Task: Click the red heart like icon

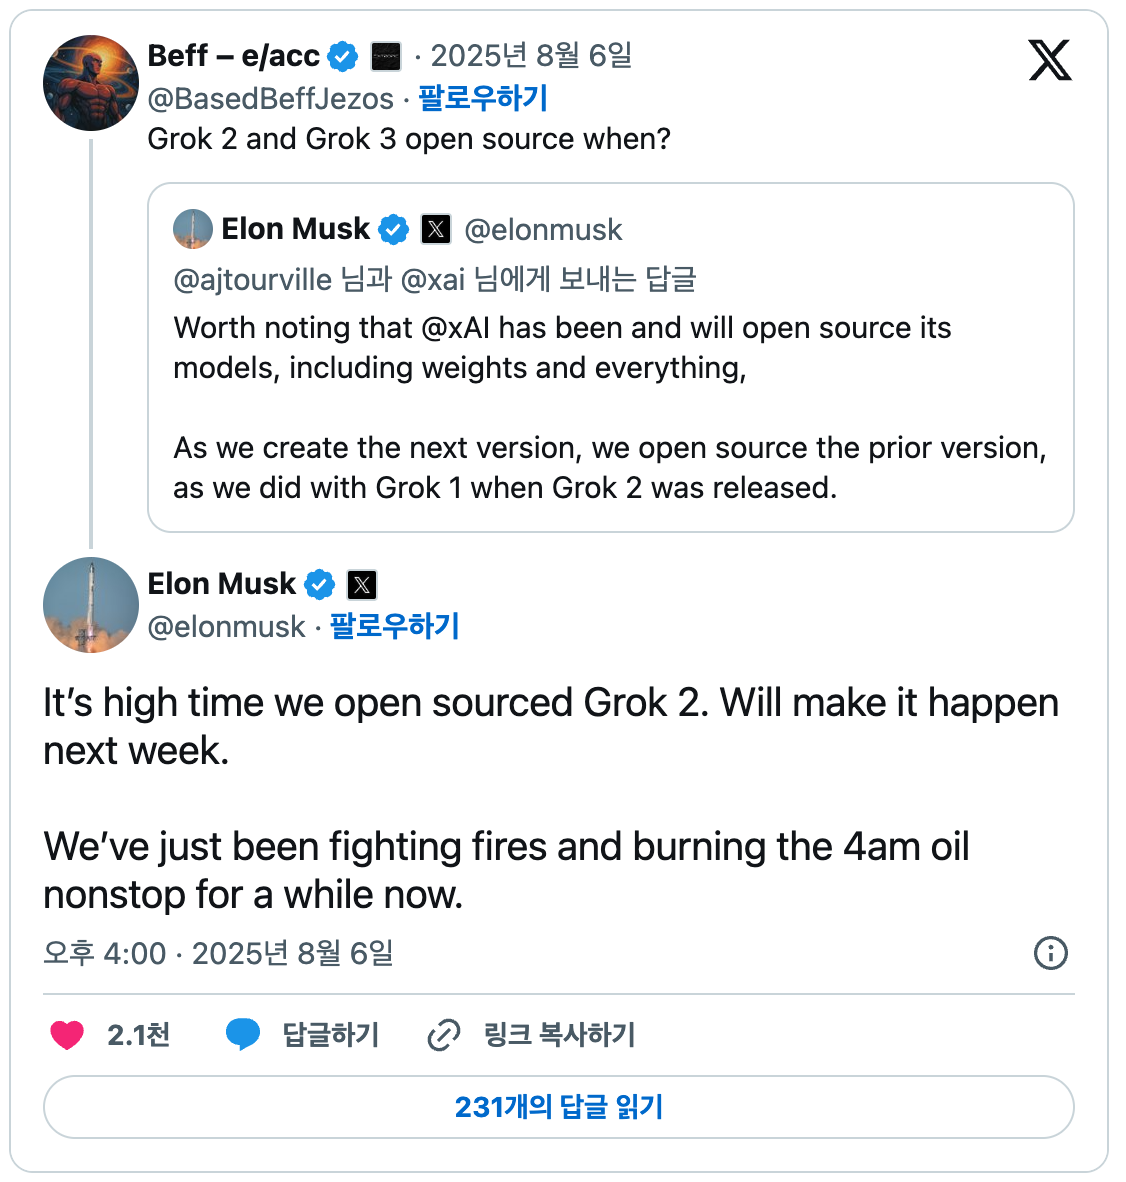Action: click(67, 1035)
